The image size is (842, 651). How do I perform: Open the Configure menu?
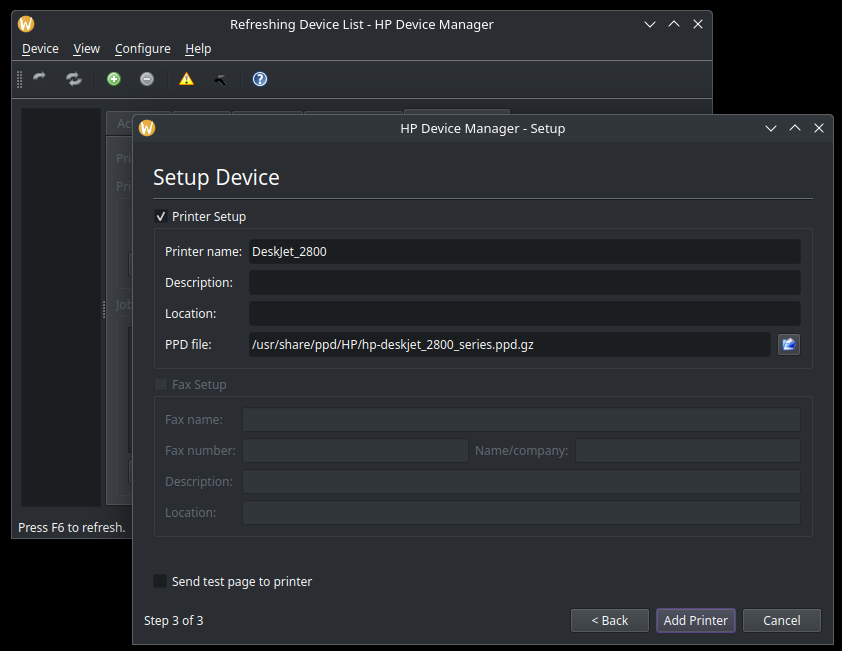point(143,49)
